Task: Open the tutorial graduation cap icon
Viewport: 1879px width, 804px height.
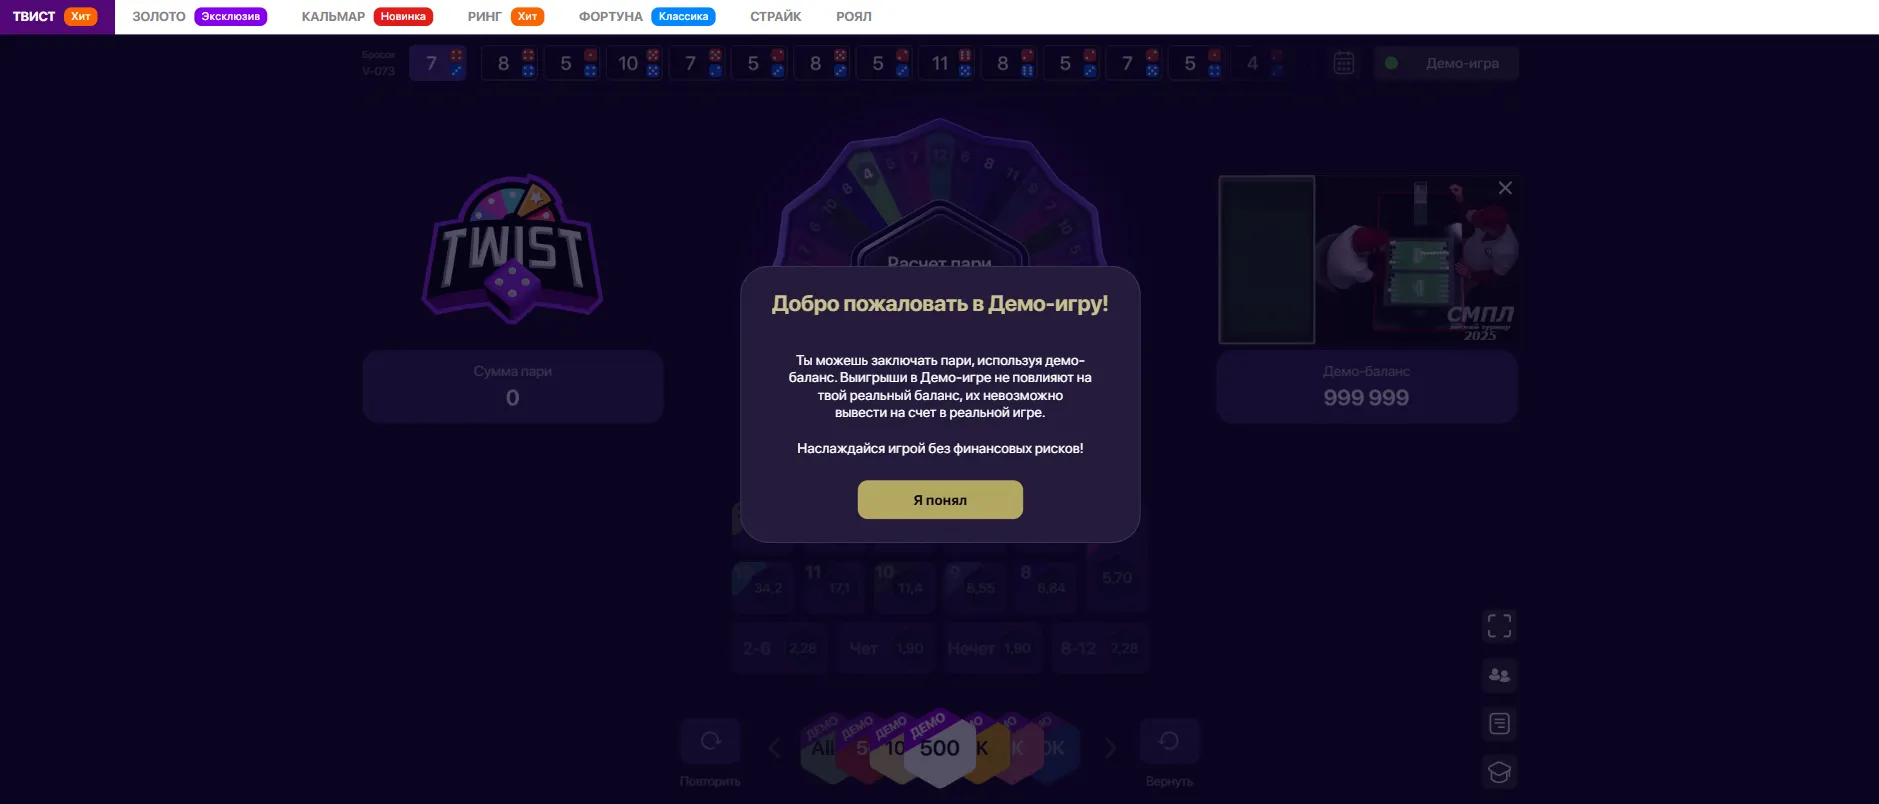Action: 1499,772
